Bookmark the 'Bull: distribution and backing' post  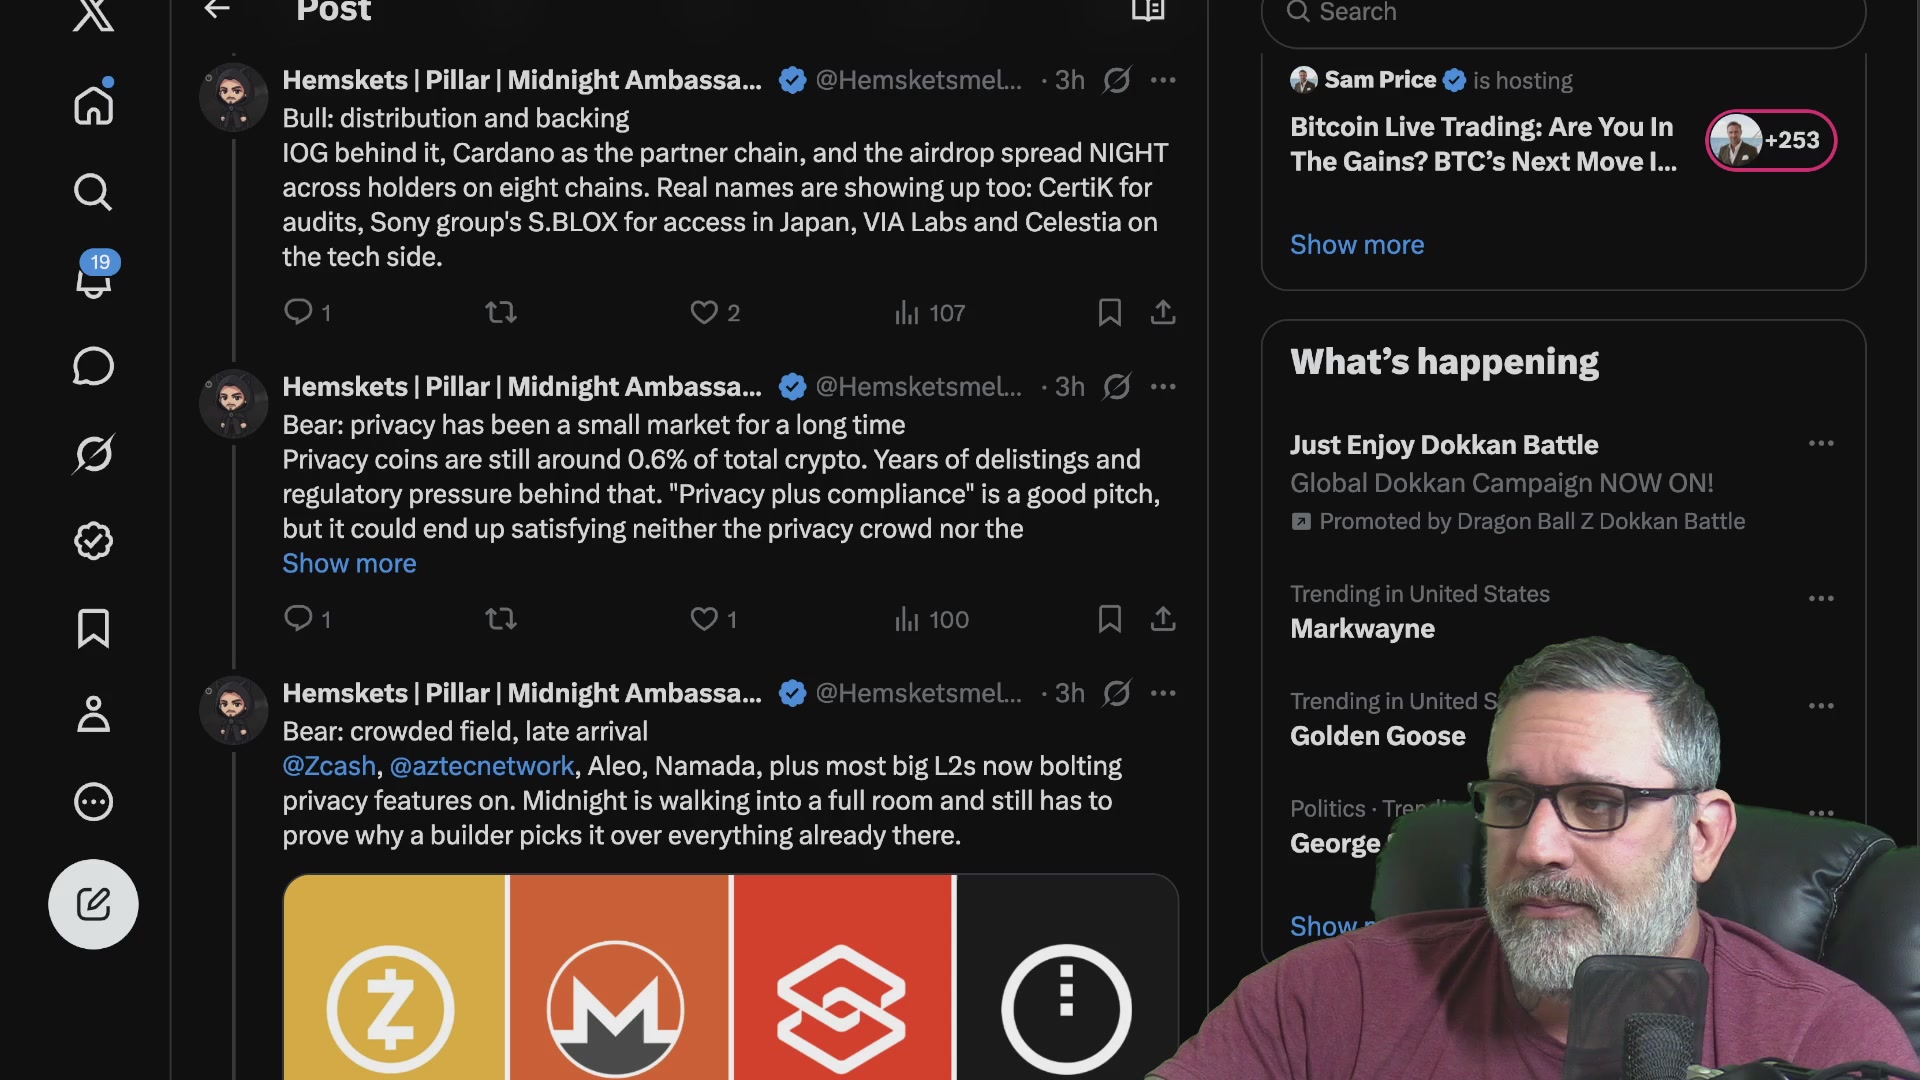pyautogui.click(x=1109, y=312)
